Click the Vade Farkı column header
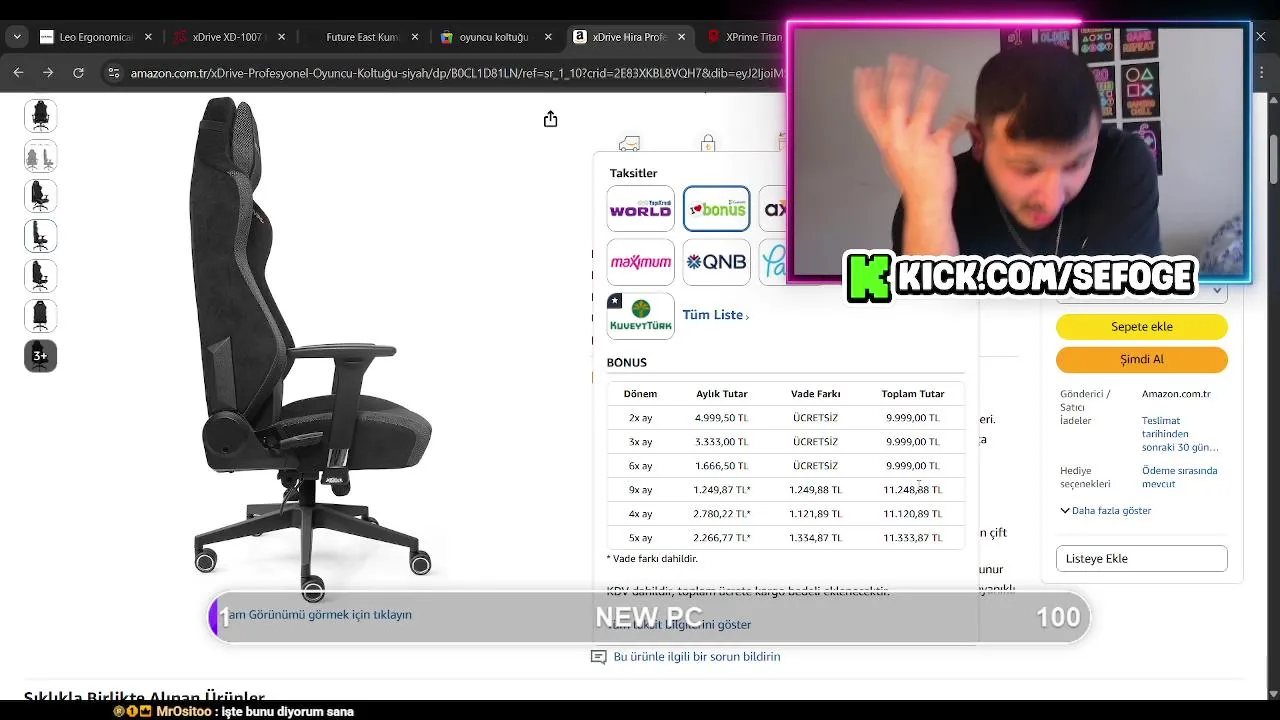1280x720 pixels. (x=815, y=394)
